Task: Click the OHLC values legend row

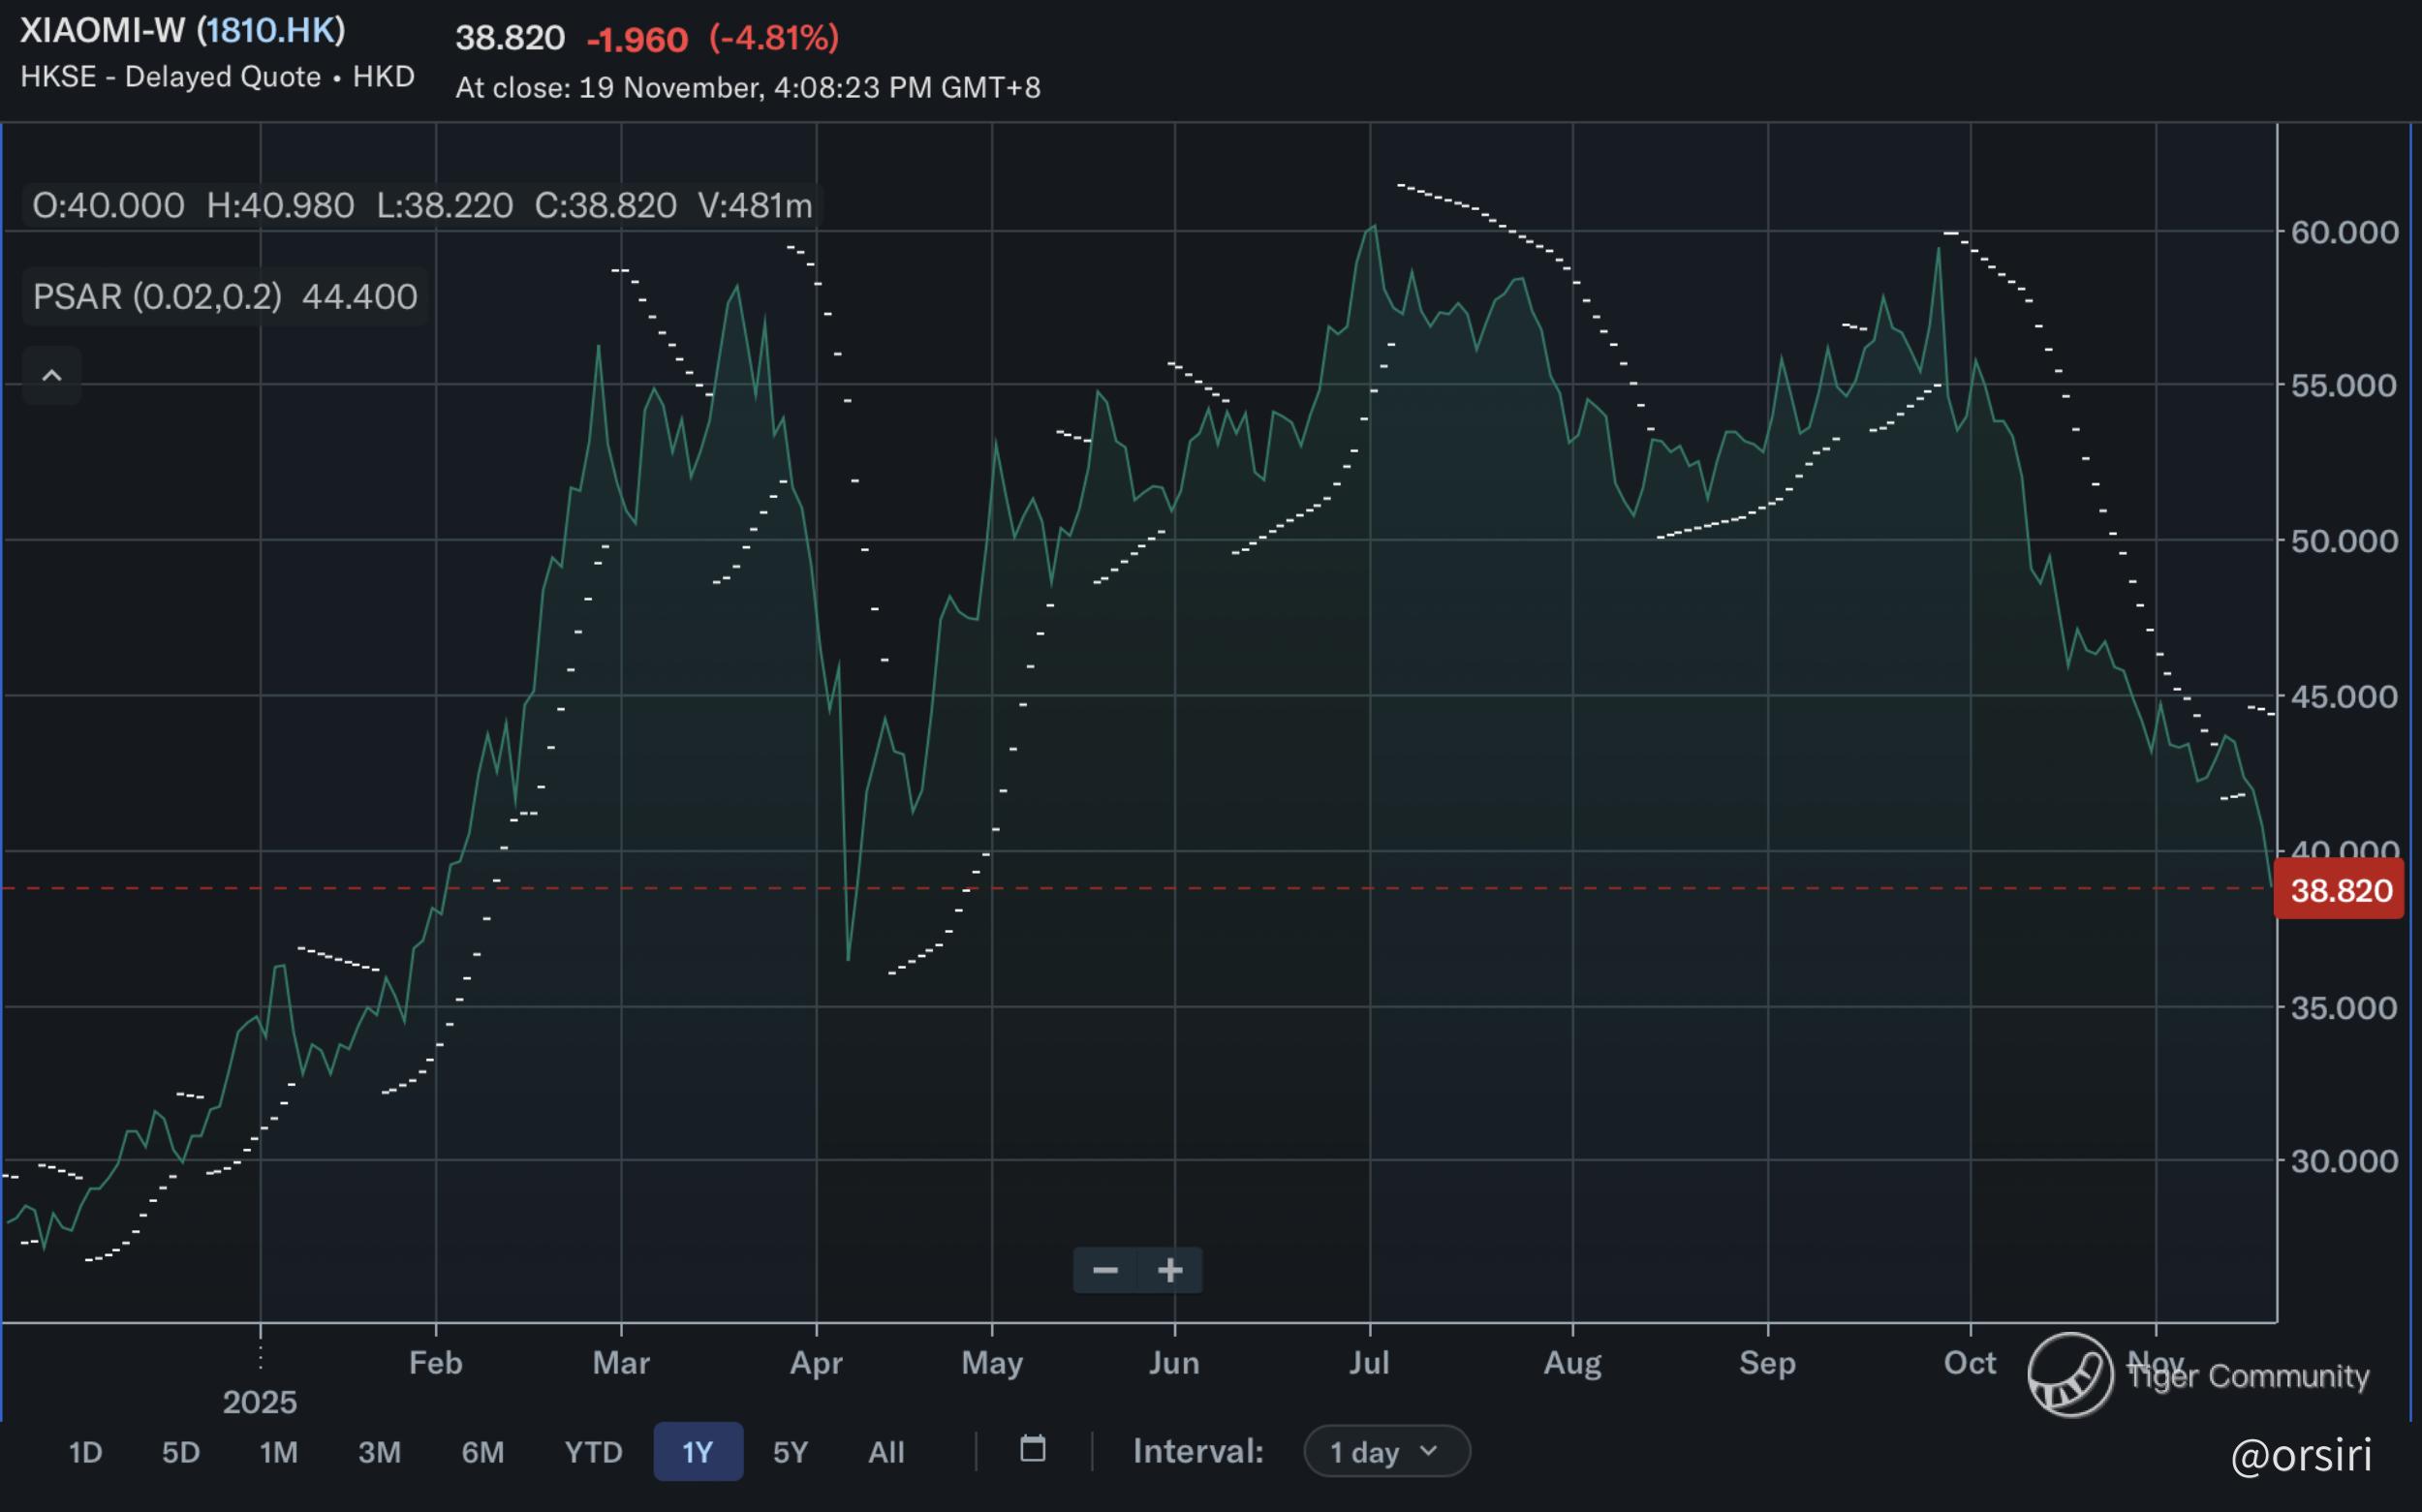Action: 422,206
